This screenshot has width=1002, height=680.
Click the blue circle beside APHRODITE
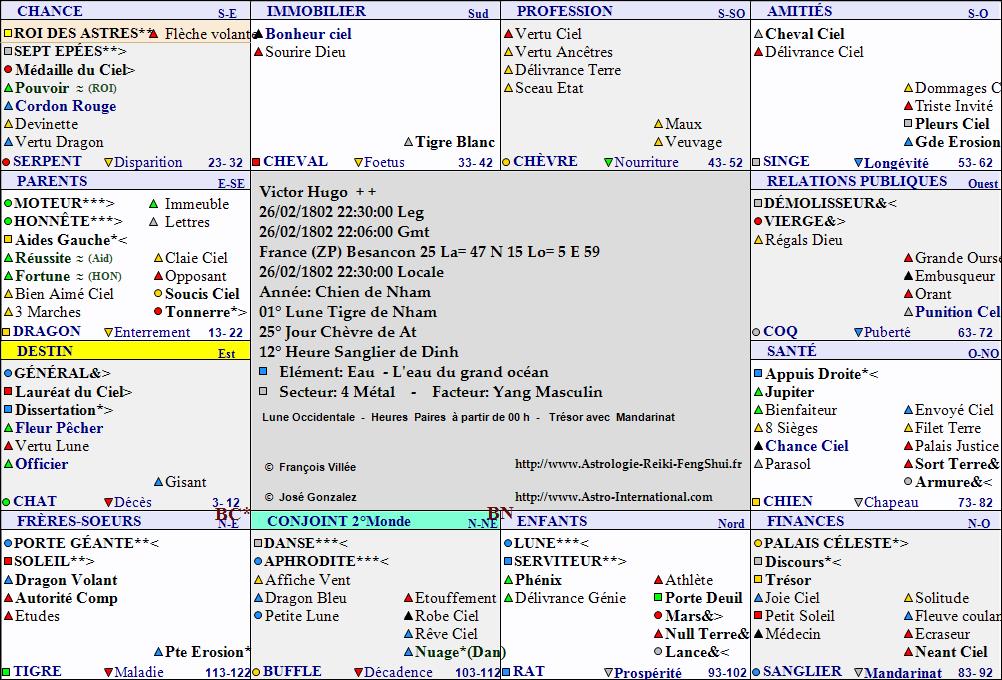(x=258, y=560)
